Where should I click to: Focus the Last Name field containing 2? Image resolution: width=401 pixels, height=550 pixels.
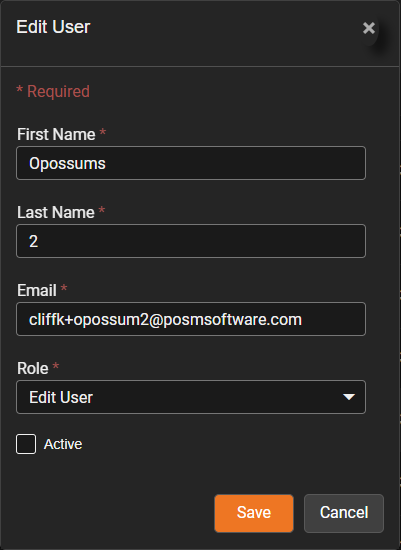pyautogui.click(x=191, y=241)
